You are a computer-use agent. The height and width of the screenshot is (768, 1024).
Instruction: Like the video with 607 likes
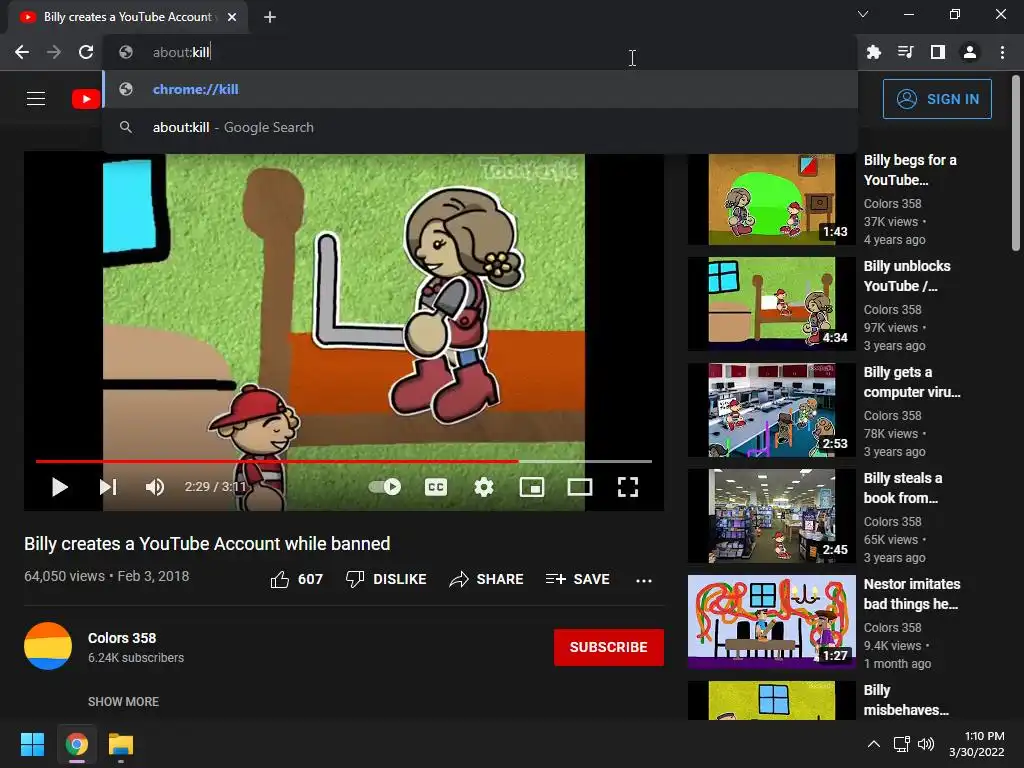point(296,579)
